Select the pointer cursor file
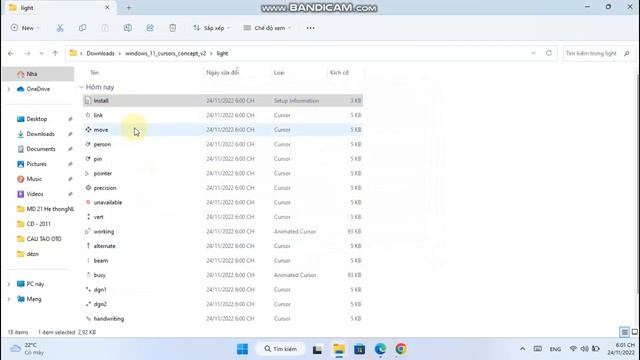Image resolution: width=640 pixels, height=360 pixels. tap(223, 173)
